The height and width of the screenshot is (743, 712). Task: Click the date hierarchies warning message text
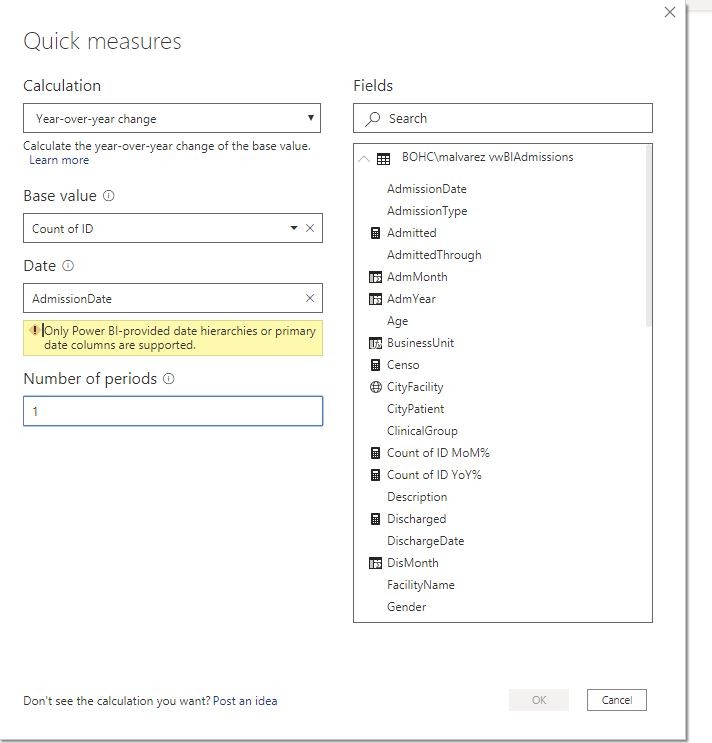coord(180,338)
